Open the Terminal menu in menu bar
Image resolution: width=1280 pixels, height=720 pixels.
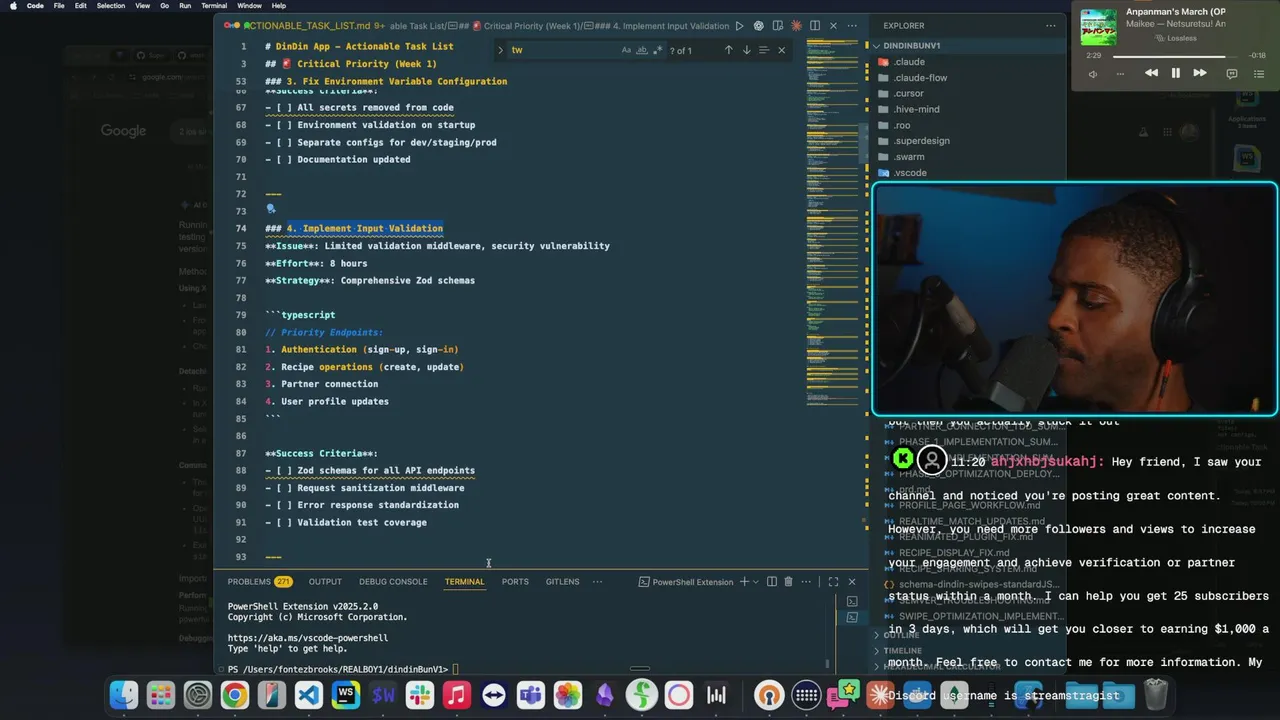click(214, 6)
